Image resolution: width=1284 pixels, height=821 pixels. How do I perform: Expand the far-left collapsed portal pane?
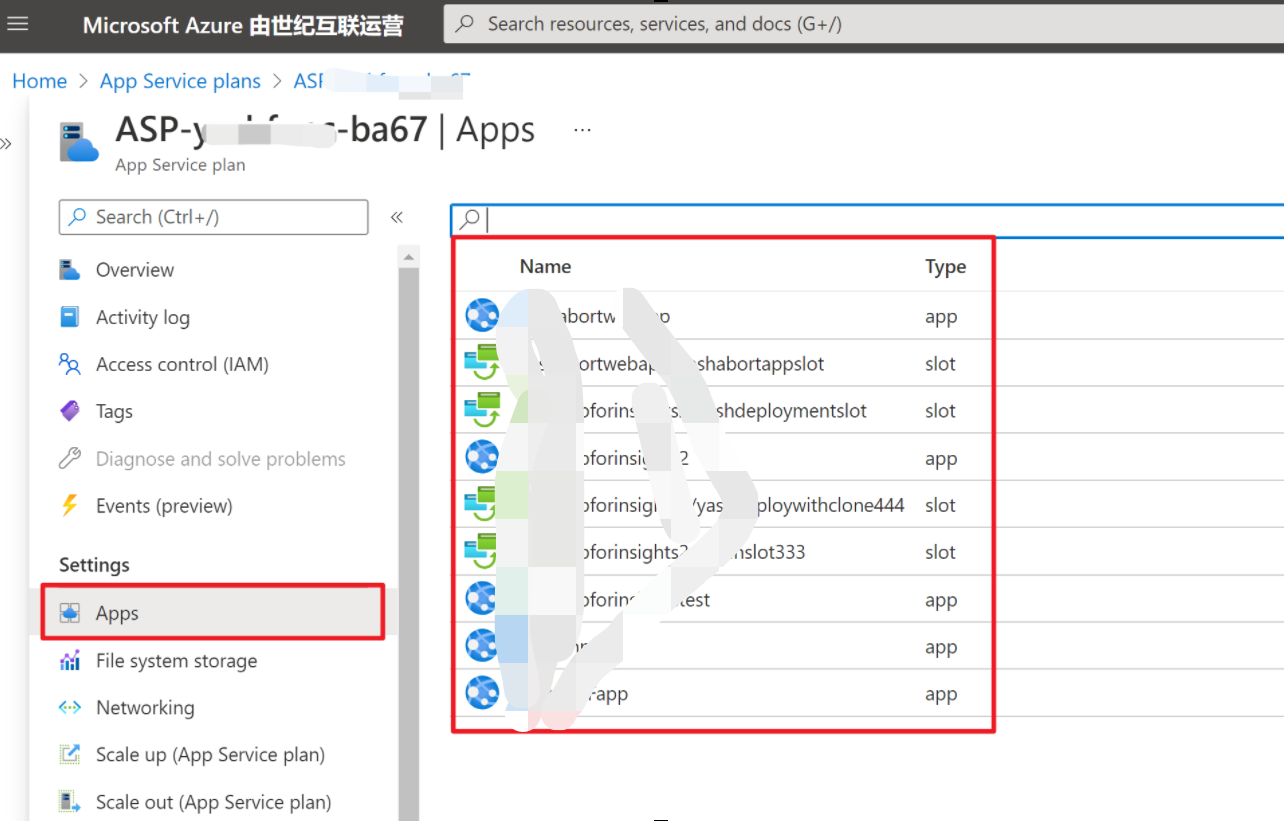(7, 144)
